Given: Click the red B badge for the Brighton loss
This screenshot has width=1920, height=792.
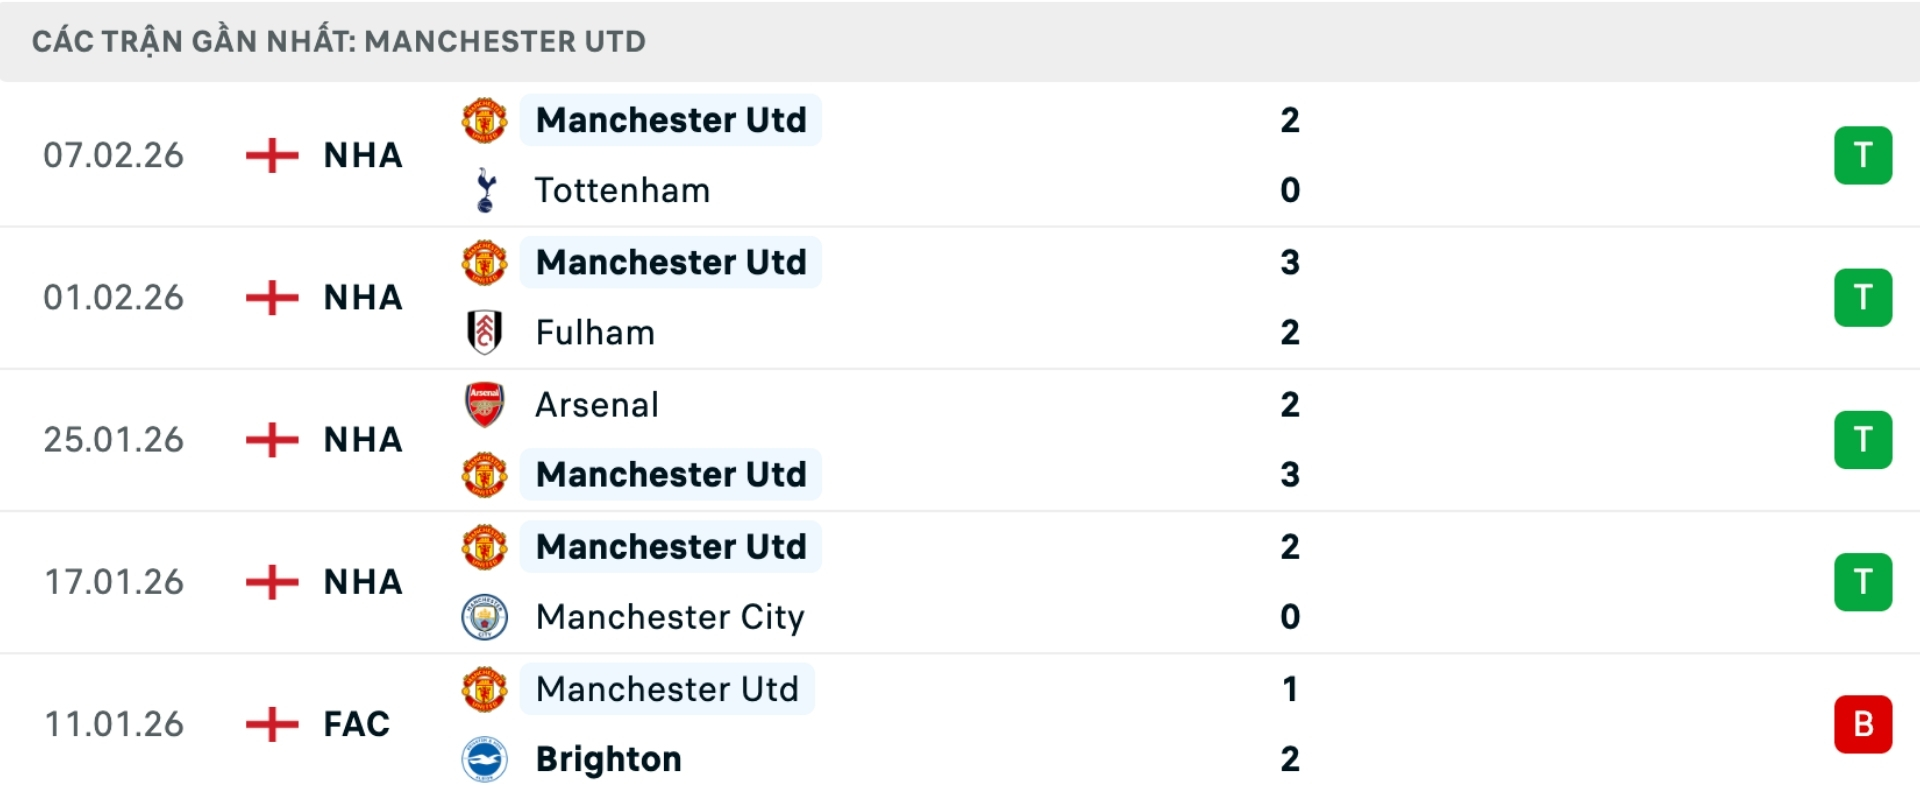Looking at the screenshot, I should pyautogui.click(x=1862, y=724).
